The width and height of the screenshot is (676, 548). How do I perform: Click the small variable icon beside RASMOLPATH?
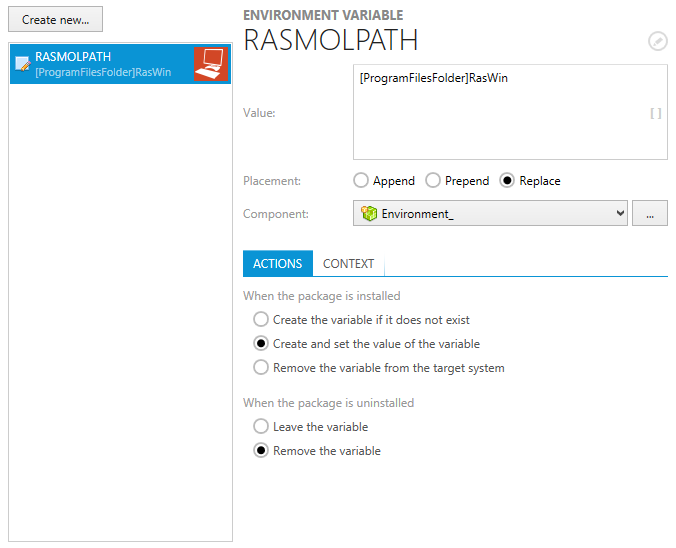point(22,65)
